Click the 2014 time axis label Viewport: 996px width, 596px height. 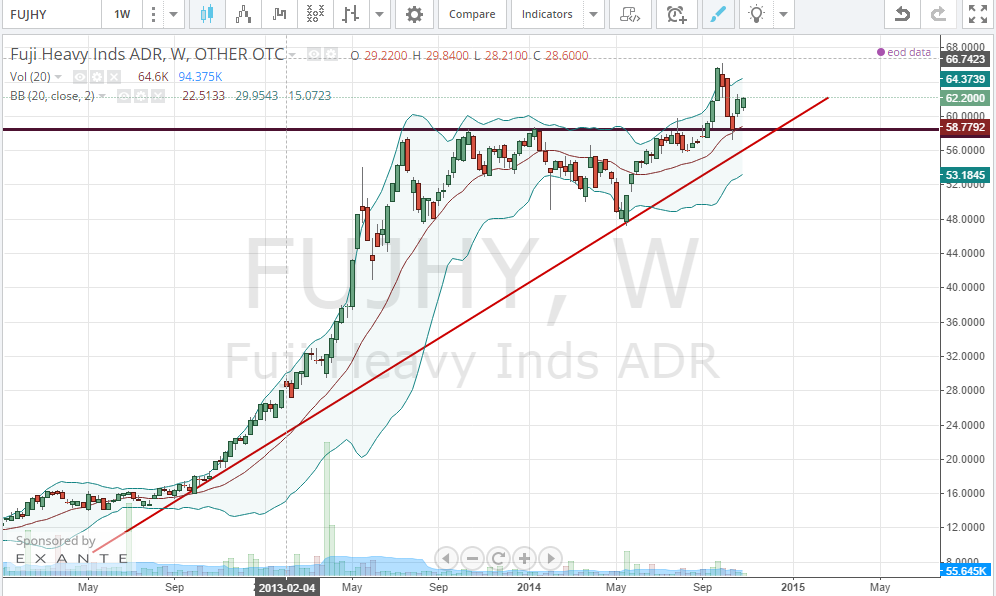click(528, 587)
